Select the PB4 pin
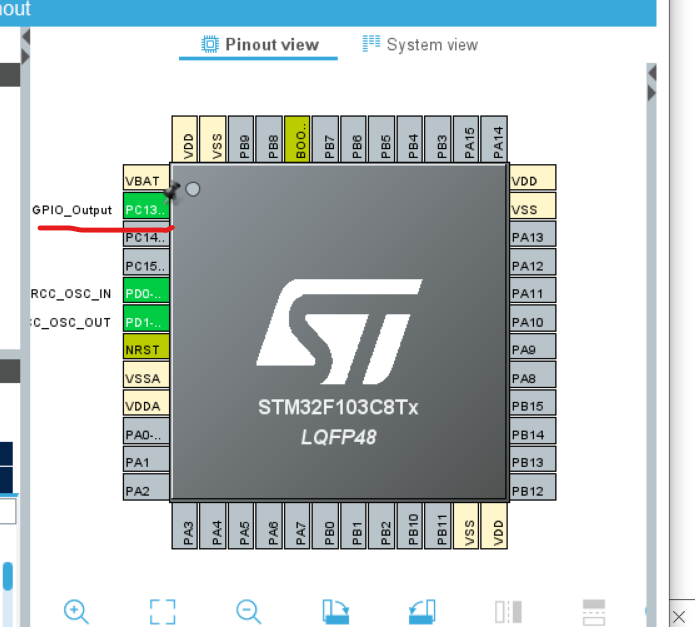The width and height of the screenshot is (695, 627). [x=410, y=139]
